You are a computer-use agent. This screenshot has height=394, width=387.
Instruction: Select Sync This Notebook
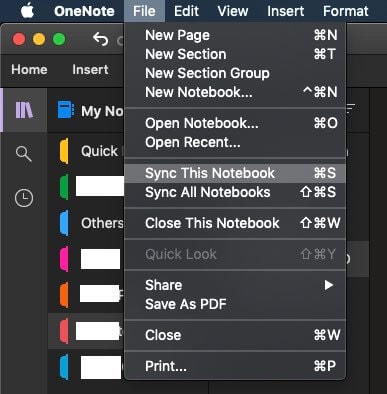pyautogui.click(x=235, y=173)
